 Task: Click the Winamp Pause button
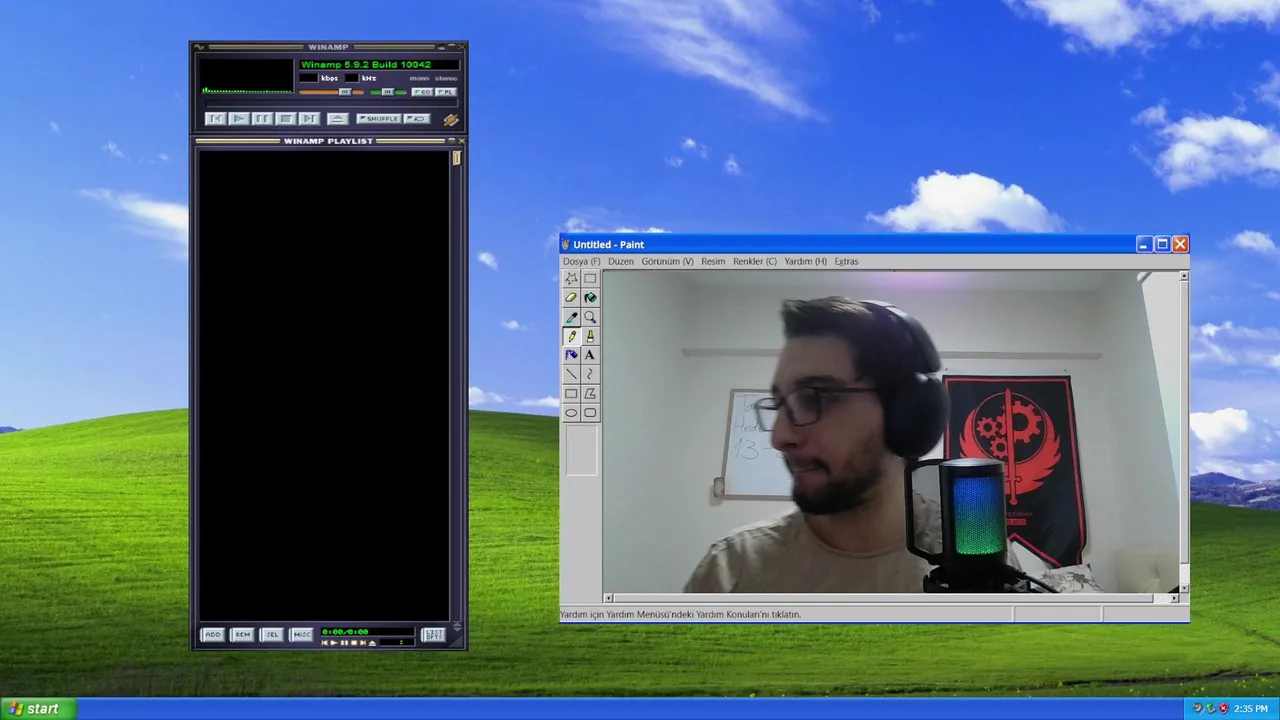coord(262,119)
